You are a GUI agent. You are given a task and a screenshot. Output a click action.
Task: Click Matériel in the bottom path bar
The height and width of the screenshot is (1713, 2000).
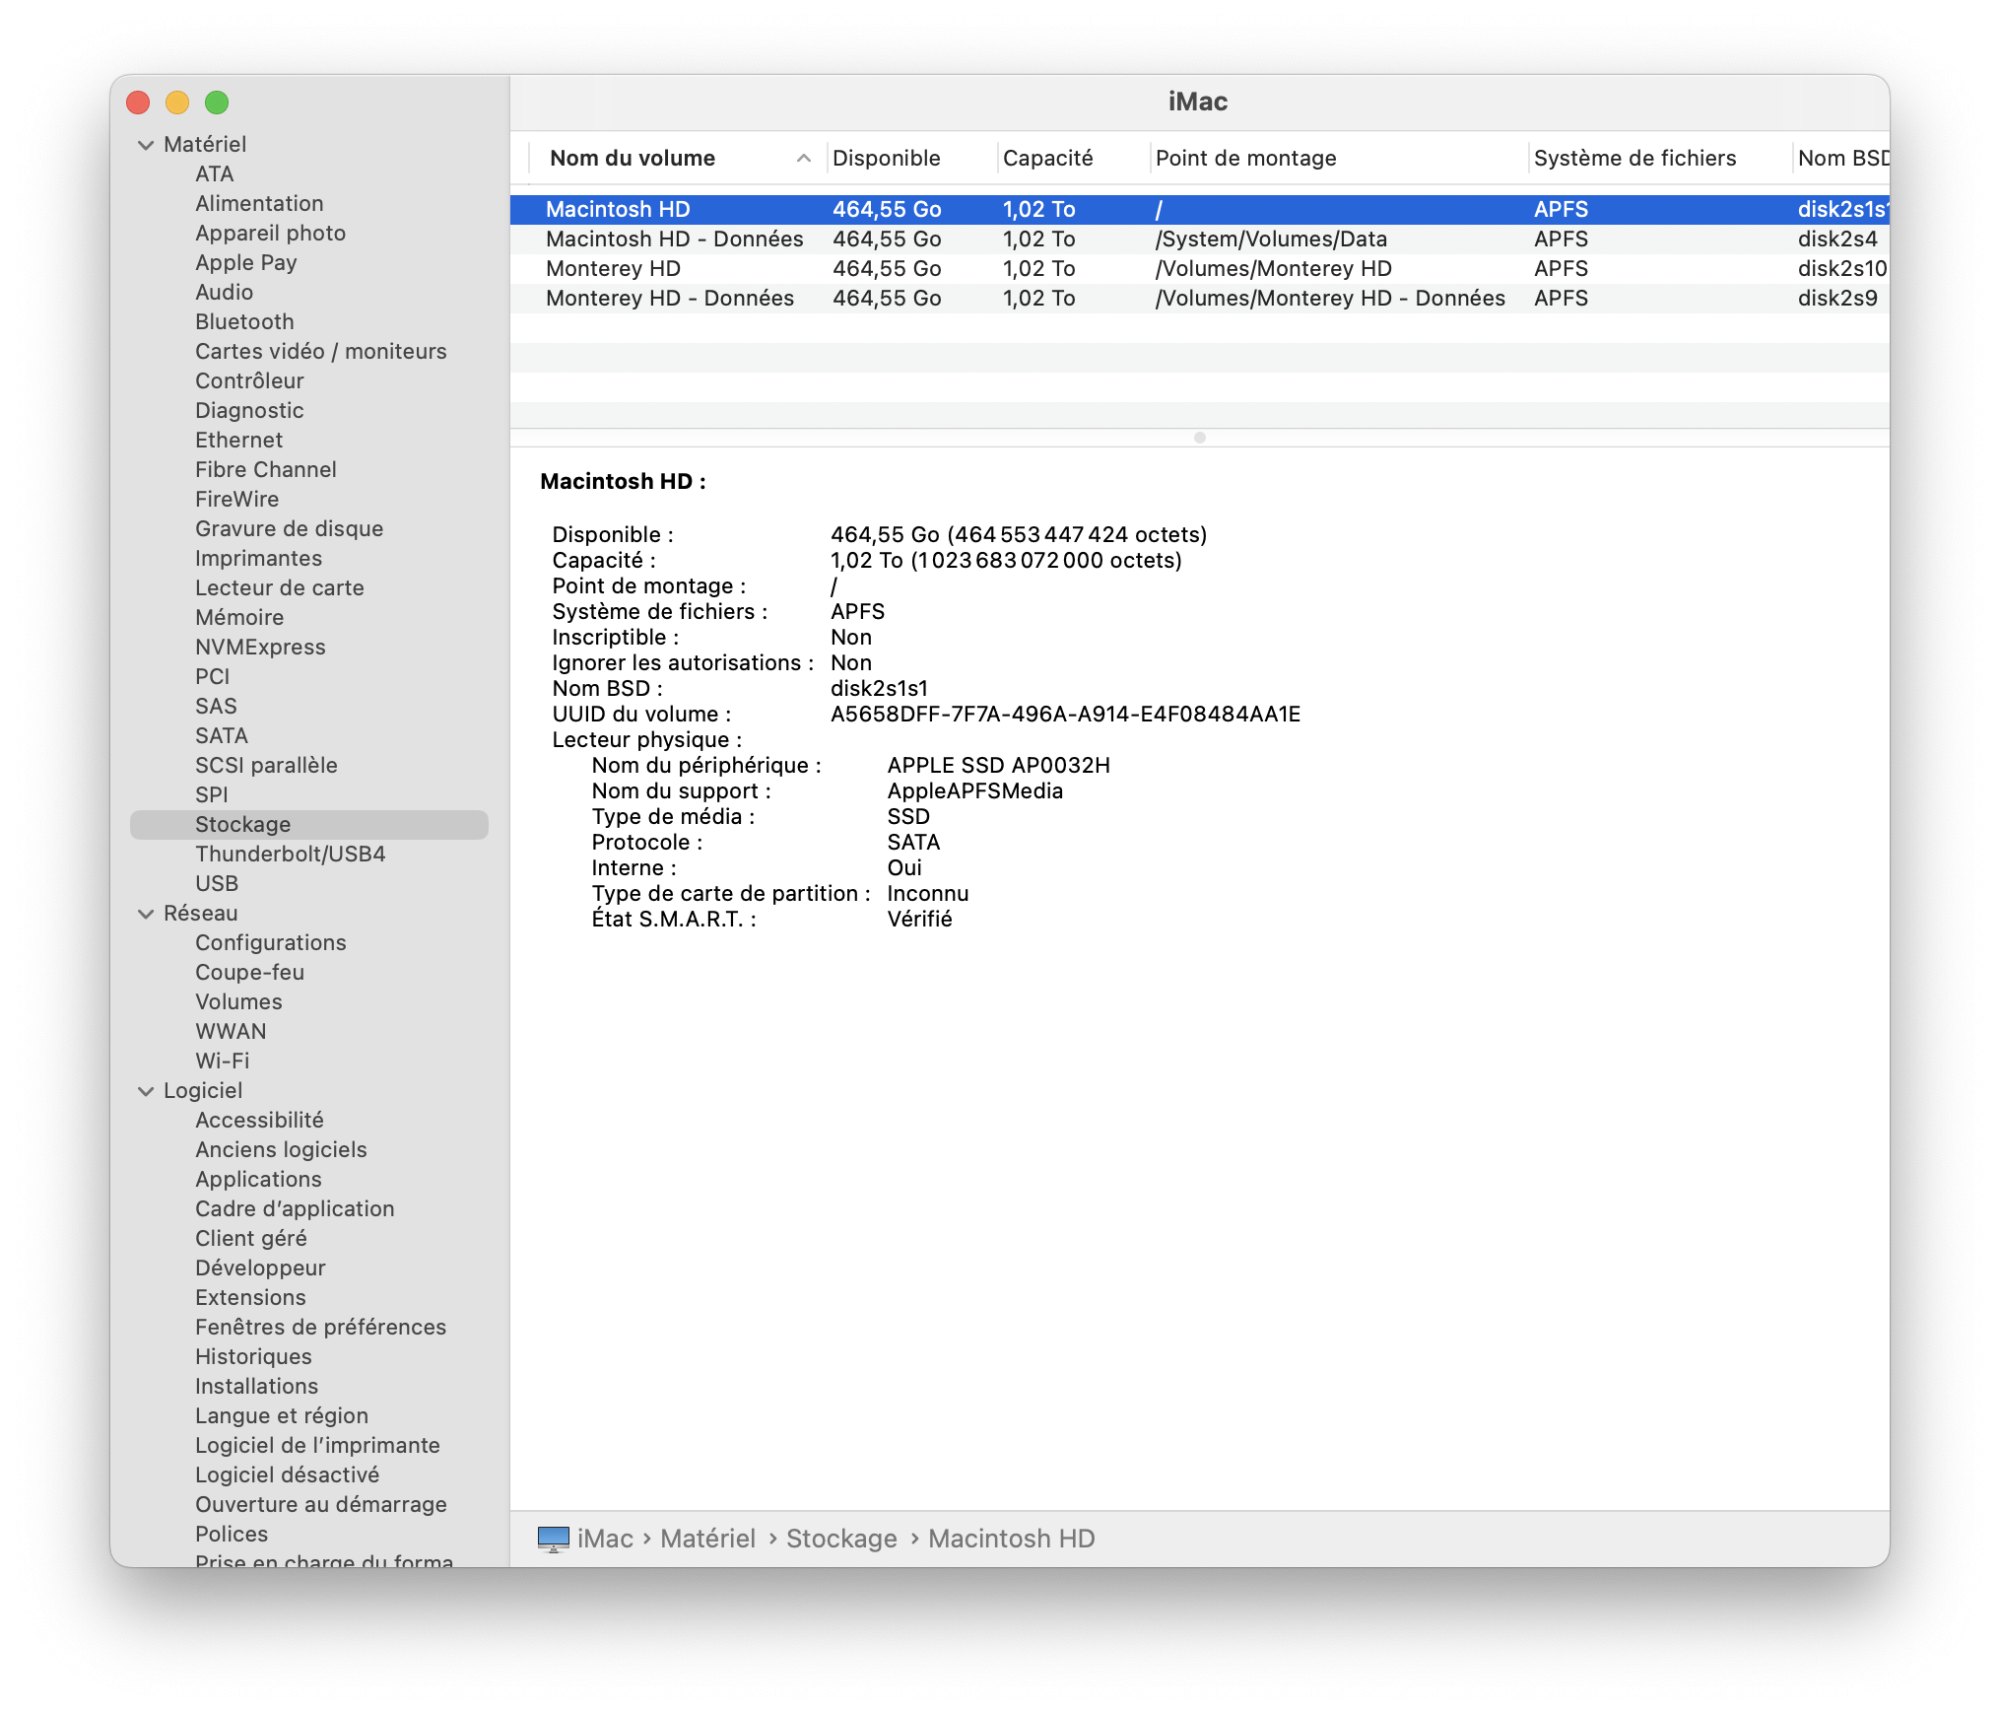click(x=707, y=1539)
